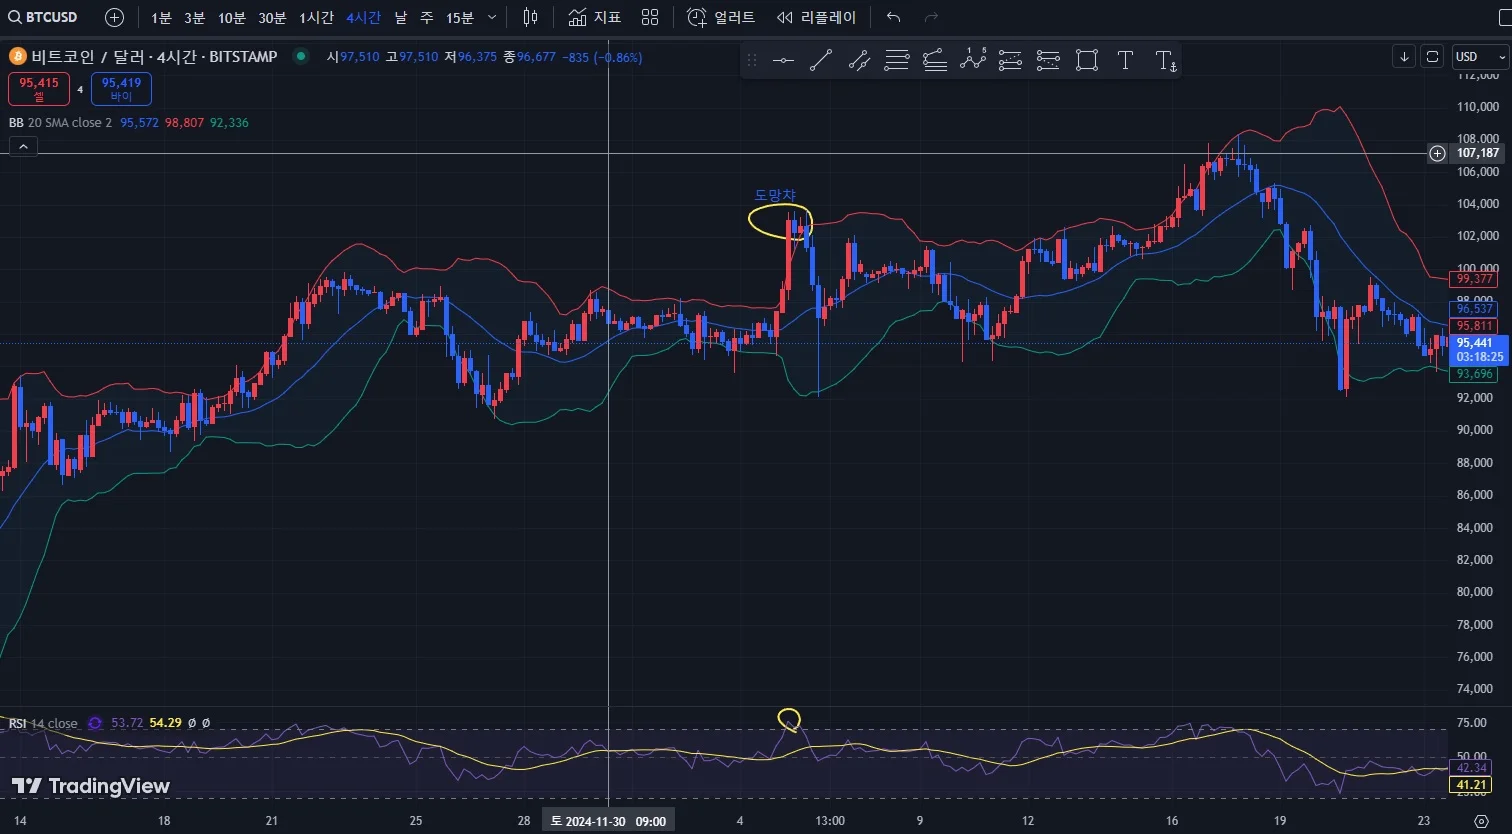Start bar replay with 리플레이
The image size is (1512, 834).
(x=816, y=17)
